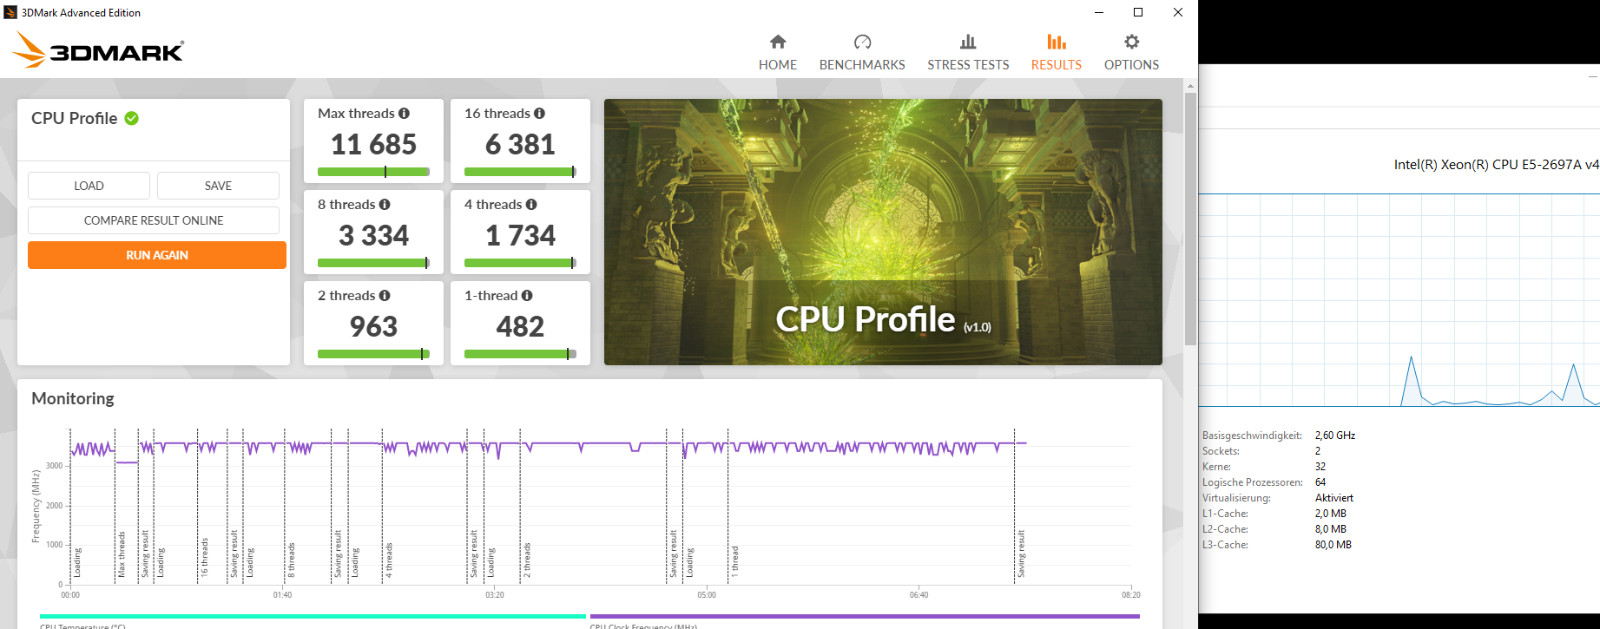This screenshot has height=629, width=1600.
Task: Click the '8 threads' marker in monitoring chart
Action: click(291, 560)
